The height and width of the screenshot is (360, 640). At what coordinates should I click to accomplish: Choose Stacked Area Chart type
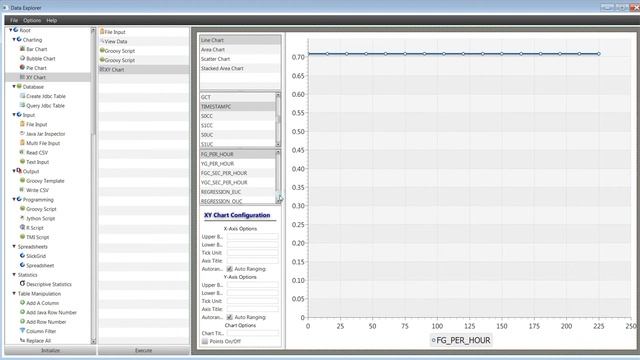[240, 68]
